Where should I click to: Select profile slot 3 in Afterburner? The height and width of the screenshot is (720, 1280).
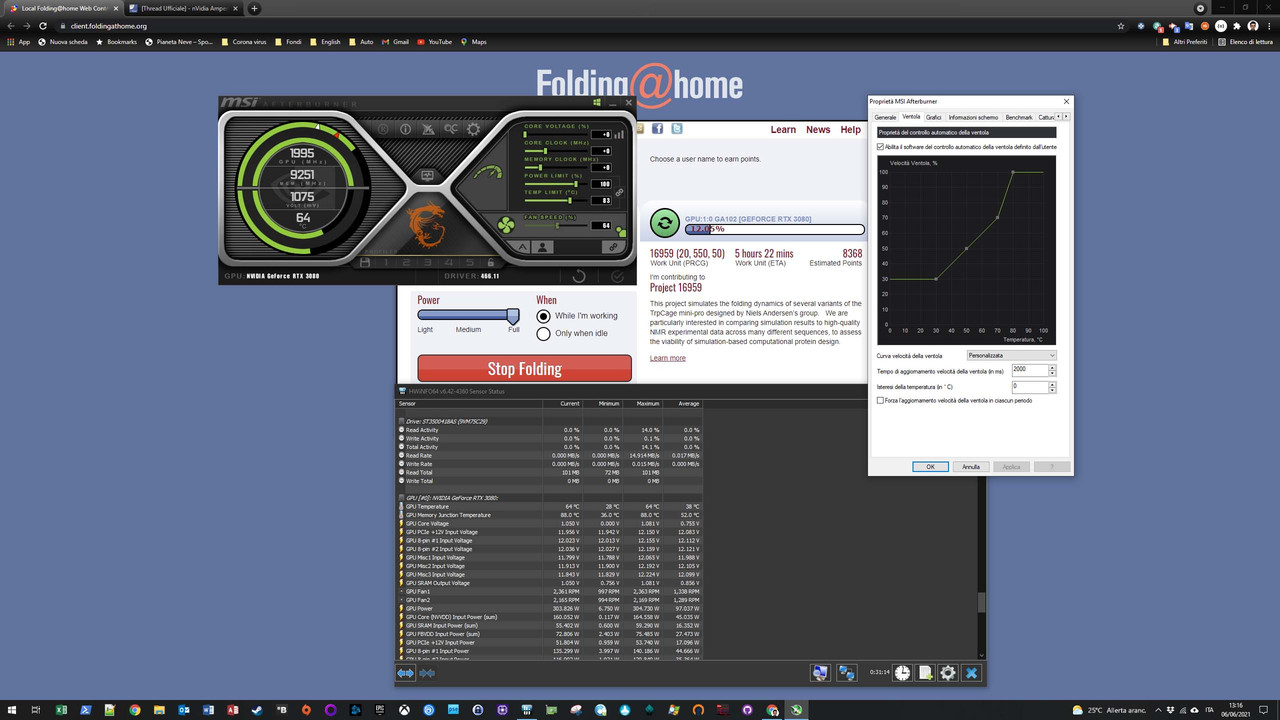[x=427, y=262]
